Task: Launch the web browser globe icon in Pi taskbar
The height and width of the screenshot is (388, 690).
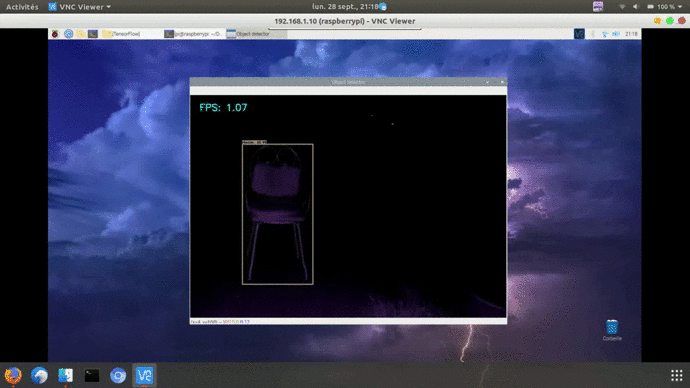Action: click(x=68, y=34)
